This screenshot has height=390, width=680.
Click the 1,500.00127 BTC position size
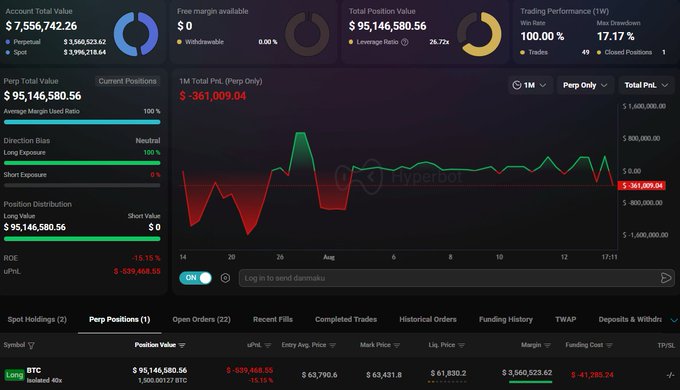162,380
